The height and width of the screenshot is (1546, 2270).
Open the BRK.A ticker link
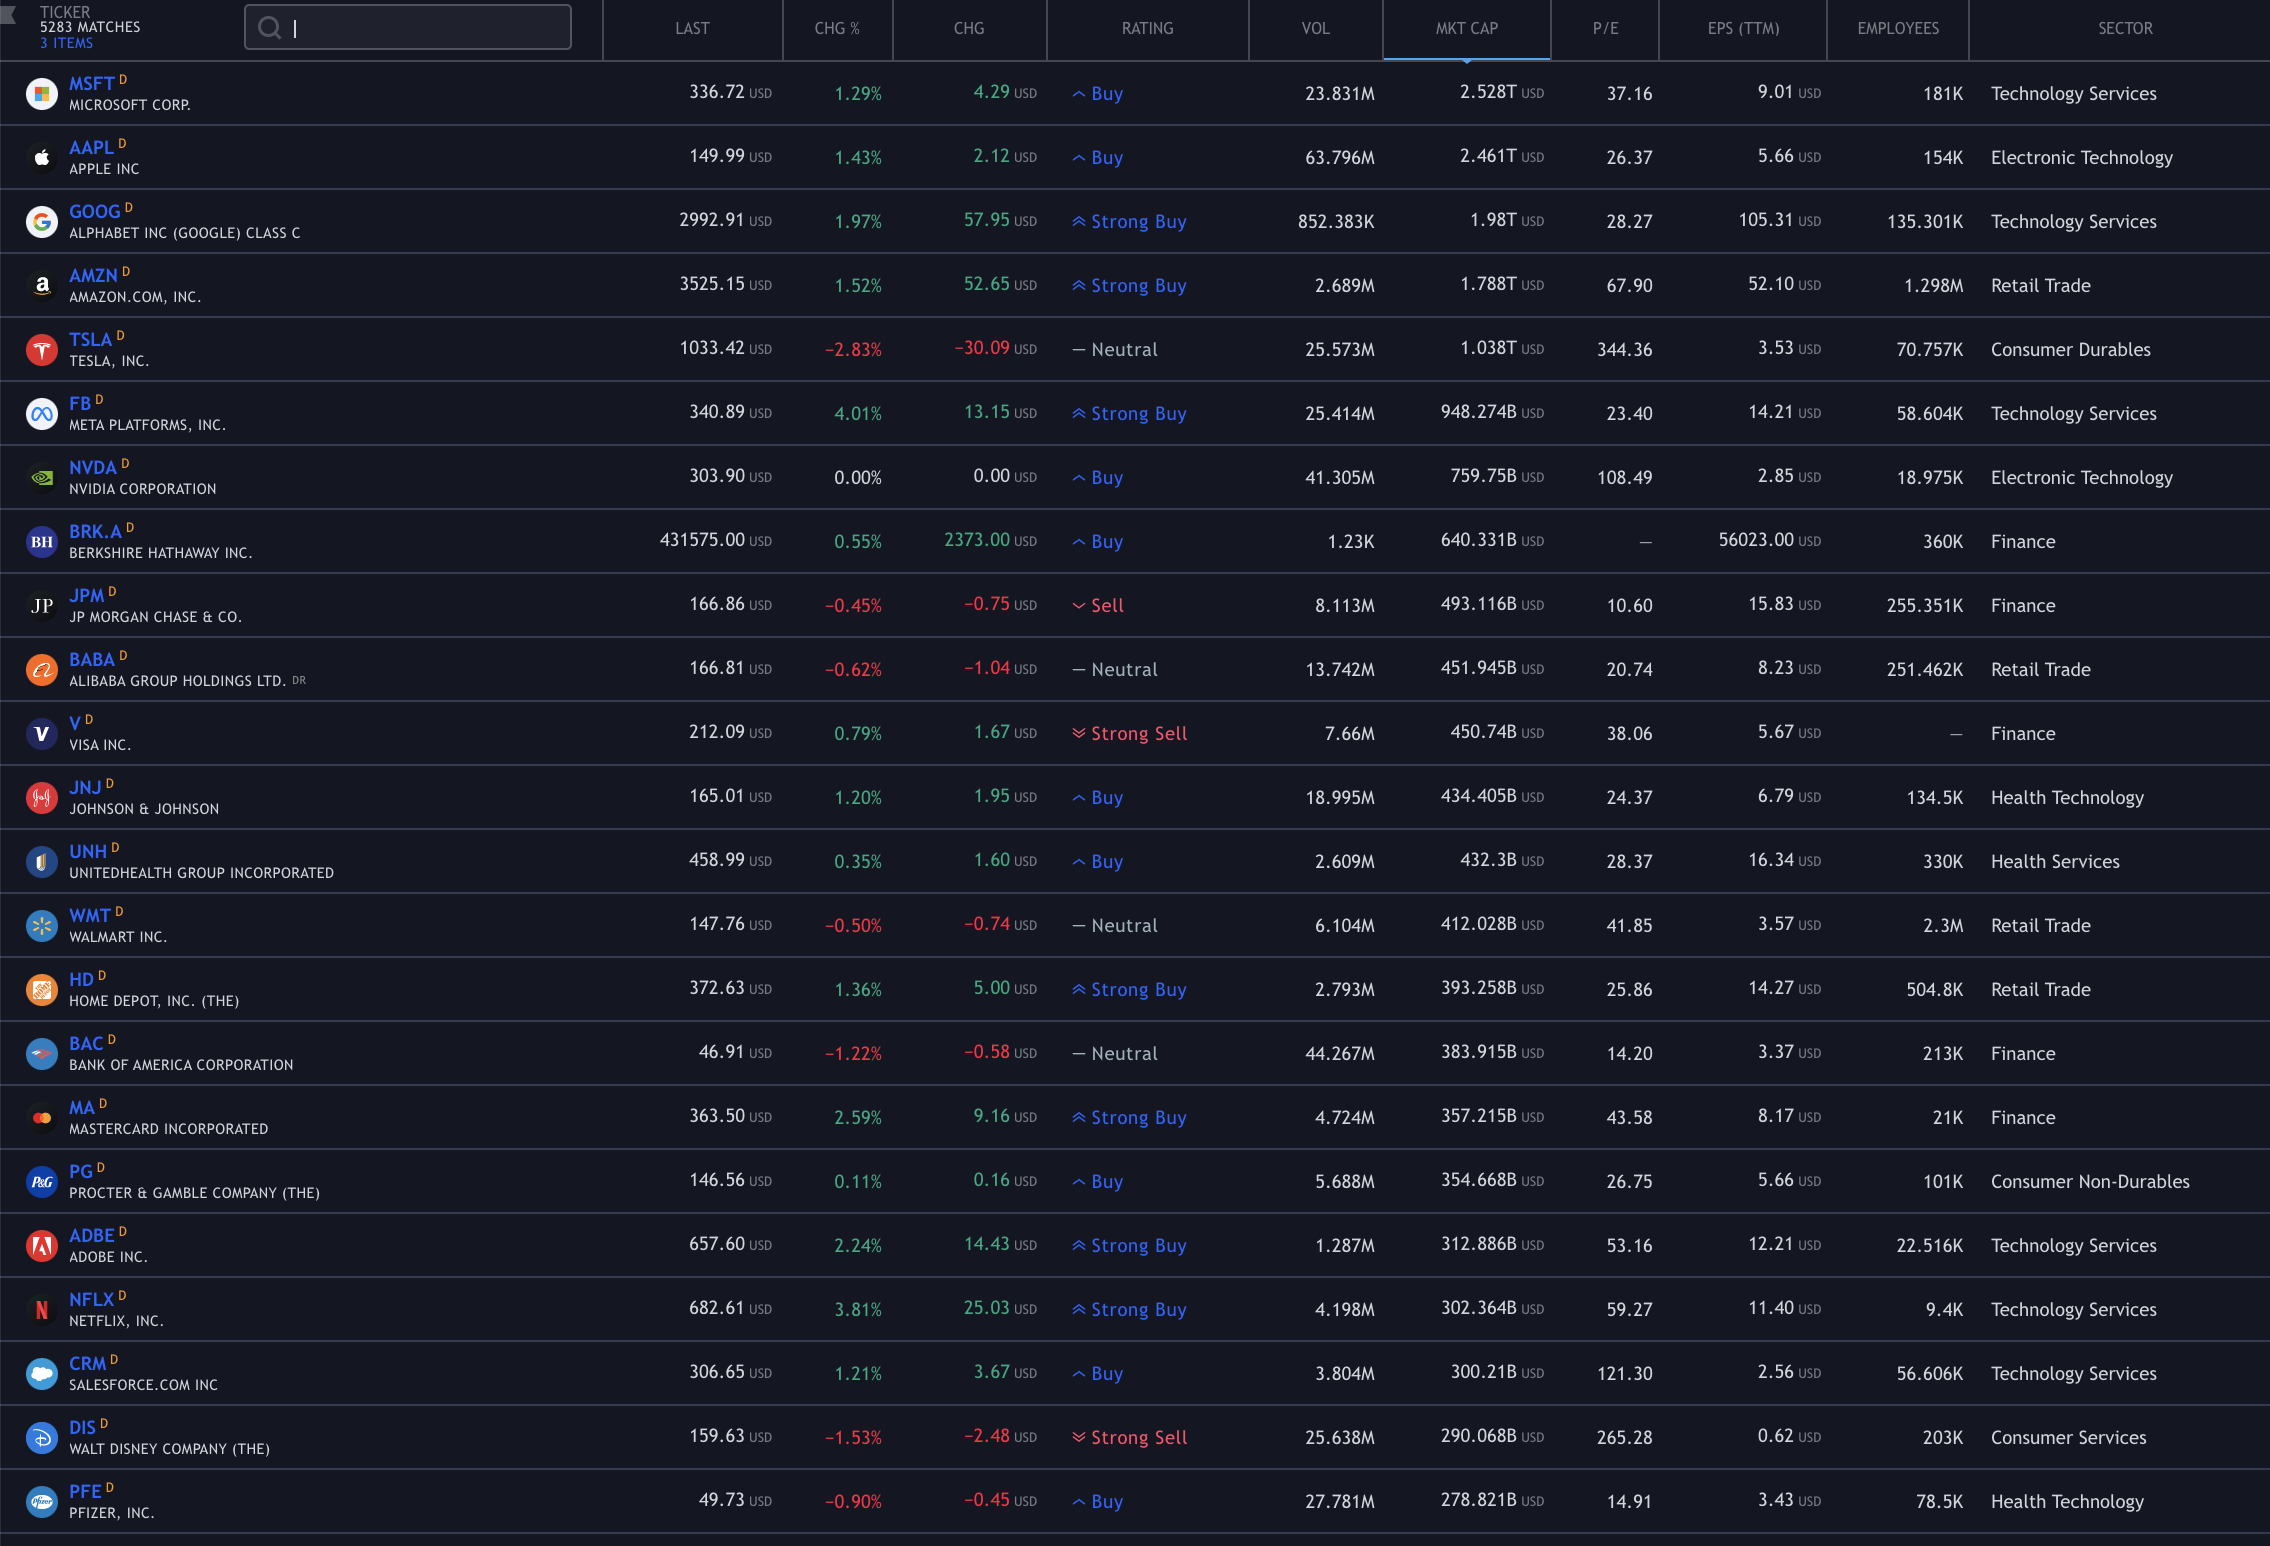95,532
